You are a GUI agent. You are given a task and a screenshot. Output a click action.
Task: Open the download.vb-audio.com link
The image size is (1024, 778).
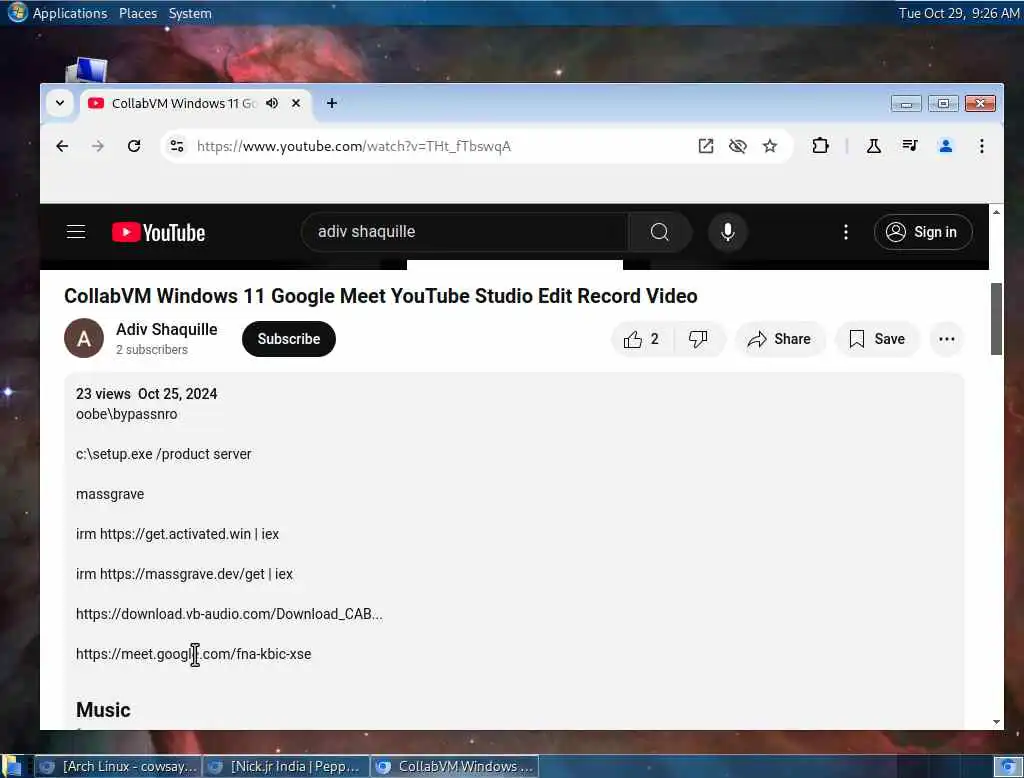click(229, 614)
